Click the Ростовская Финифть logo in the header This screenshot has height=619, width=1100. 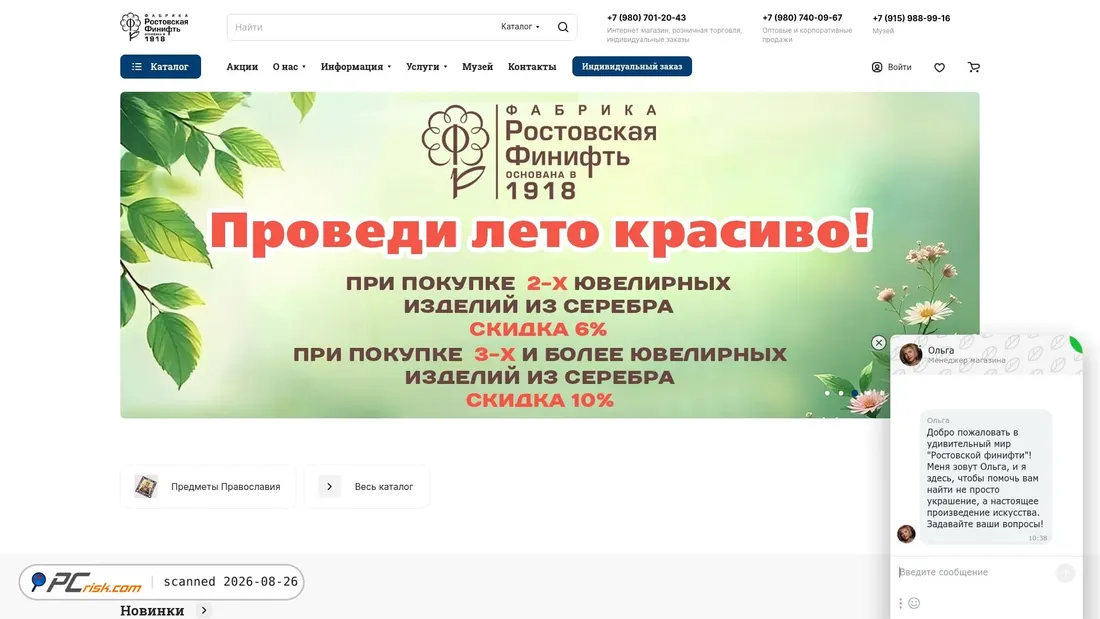tap(154, 27)
